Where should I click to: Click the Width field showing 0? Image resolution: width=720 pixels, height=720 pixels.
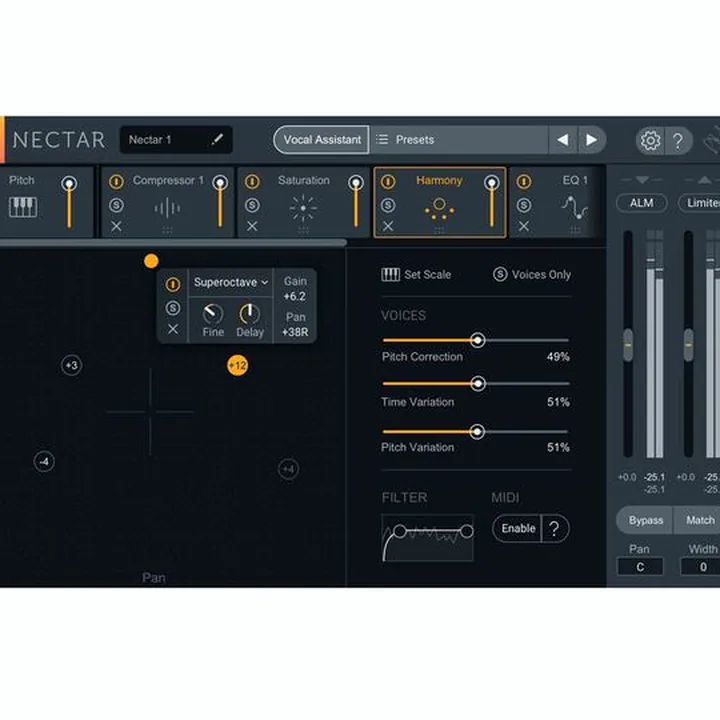point(701,567)
